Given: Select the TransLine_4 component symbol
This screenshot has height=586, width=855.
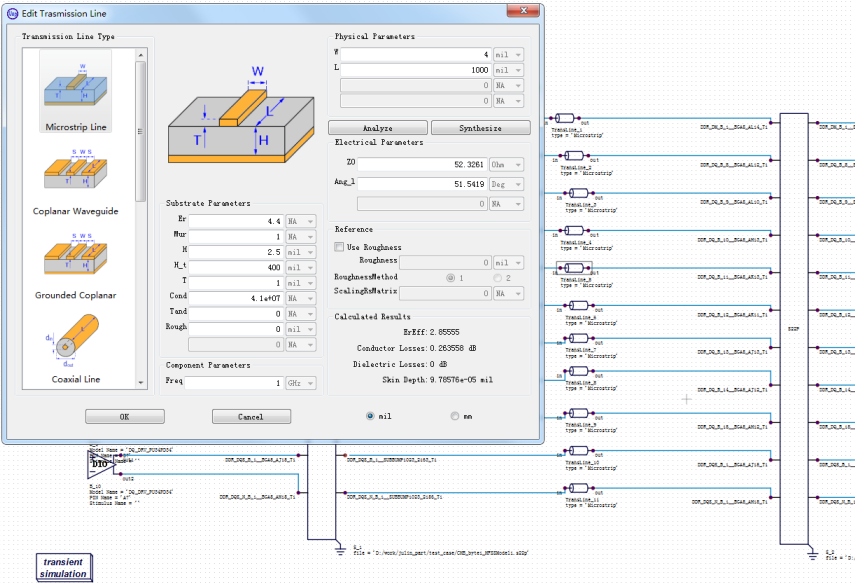Looking at the screenshot, I should click(x=573, y=231).
